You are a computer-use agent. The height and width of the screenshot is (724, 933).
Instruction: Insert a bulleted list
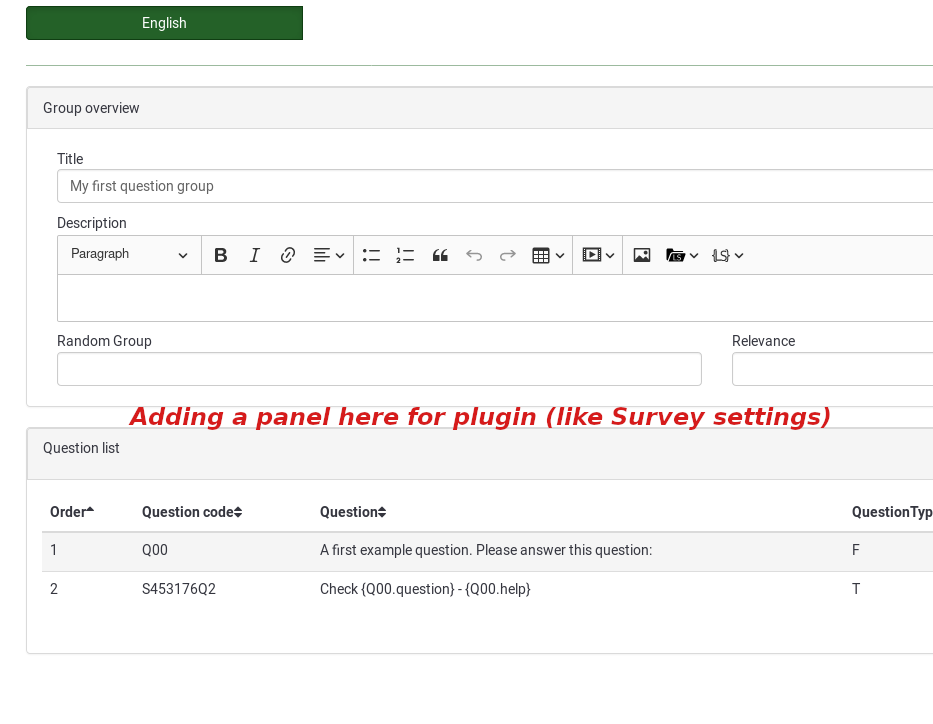tap(371, 255)
